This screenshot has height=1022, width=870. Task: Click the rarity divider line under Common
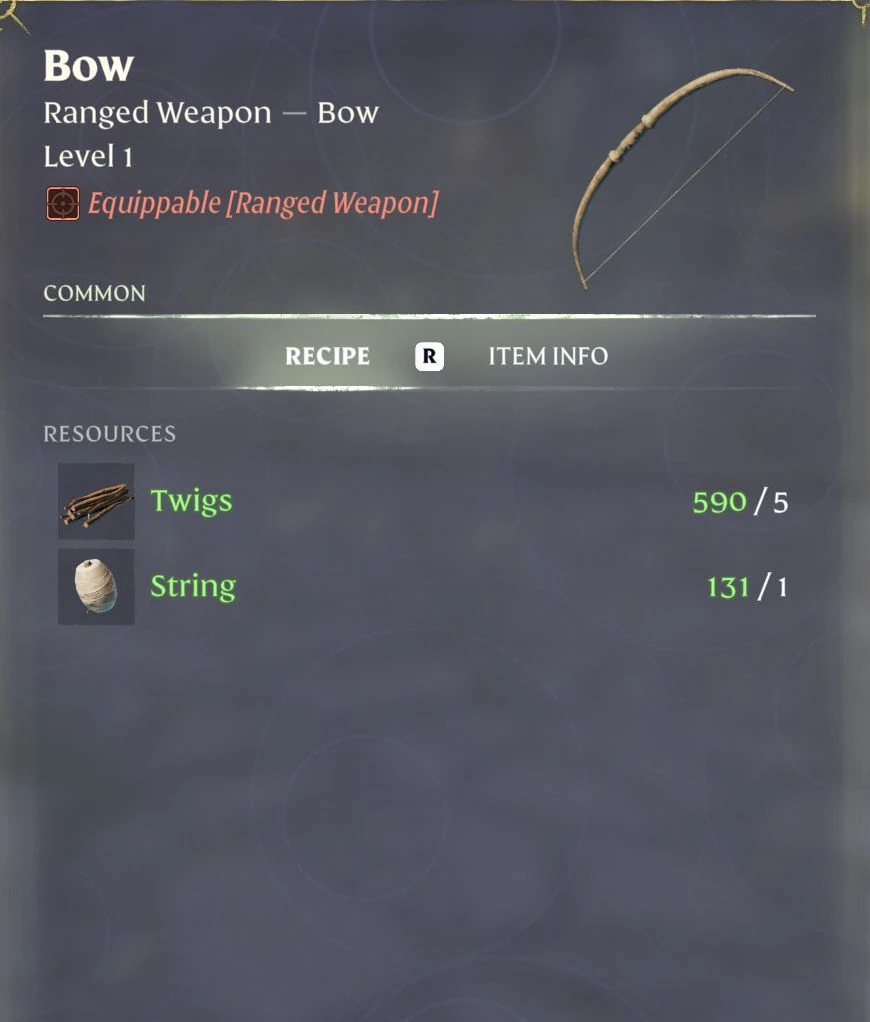pyautogui.click(x=429, y=316)
